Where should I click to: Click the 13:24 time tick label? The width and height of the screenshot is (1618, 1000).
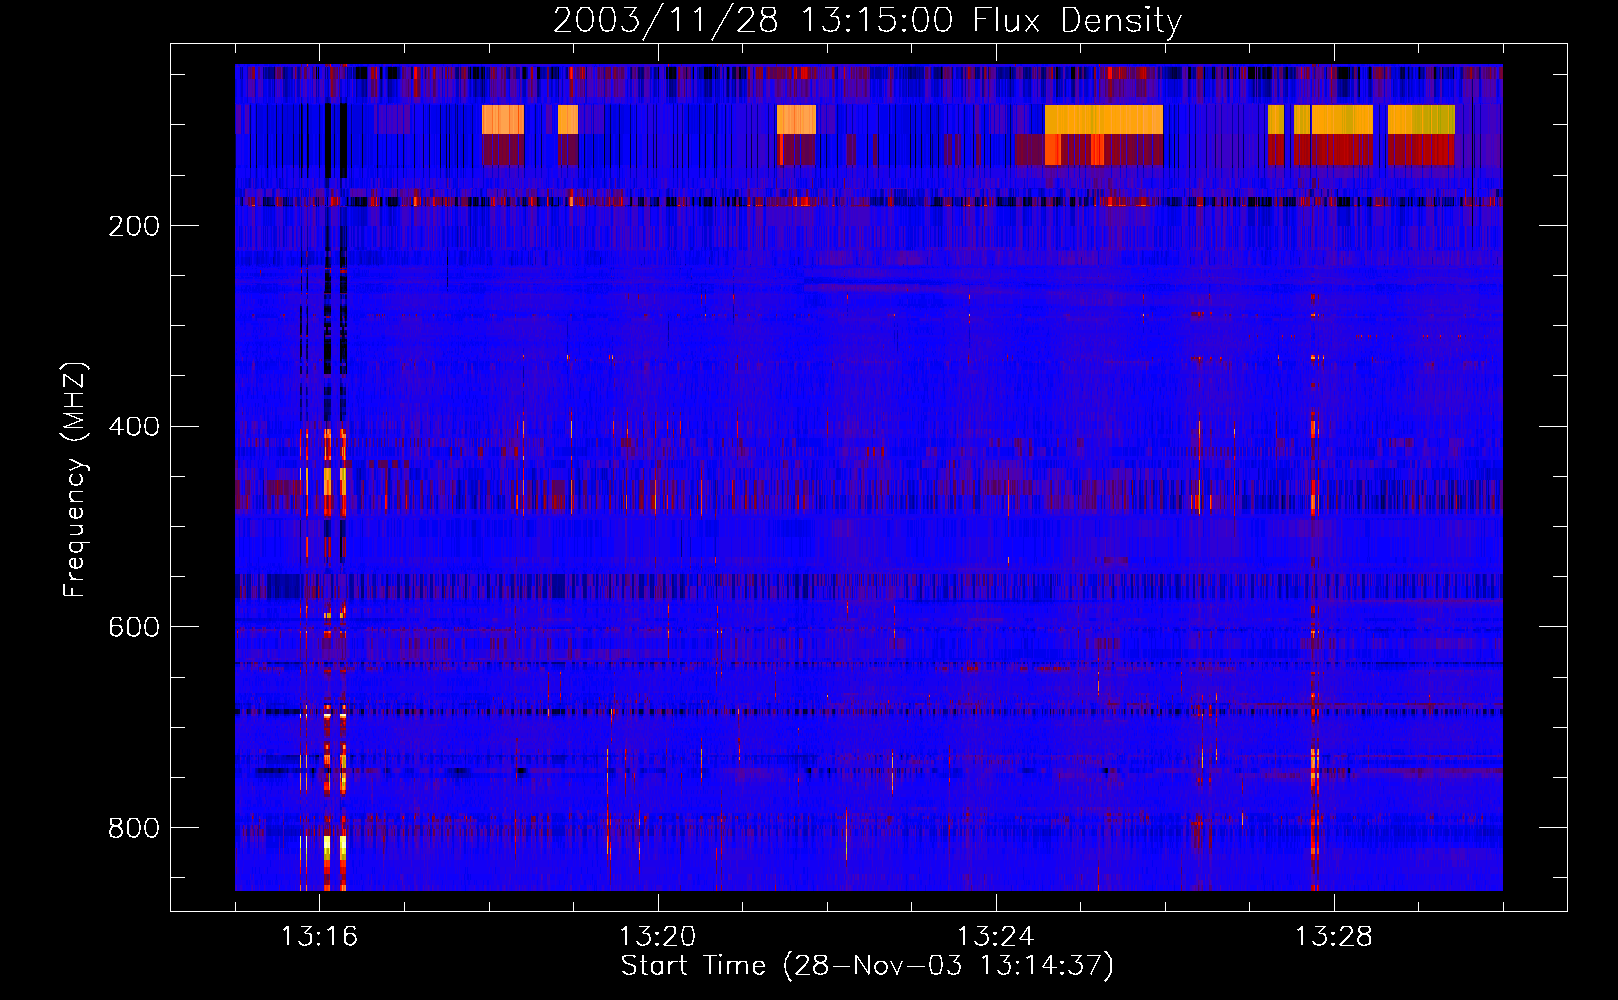coord(995,937)
